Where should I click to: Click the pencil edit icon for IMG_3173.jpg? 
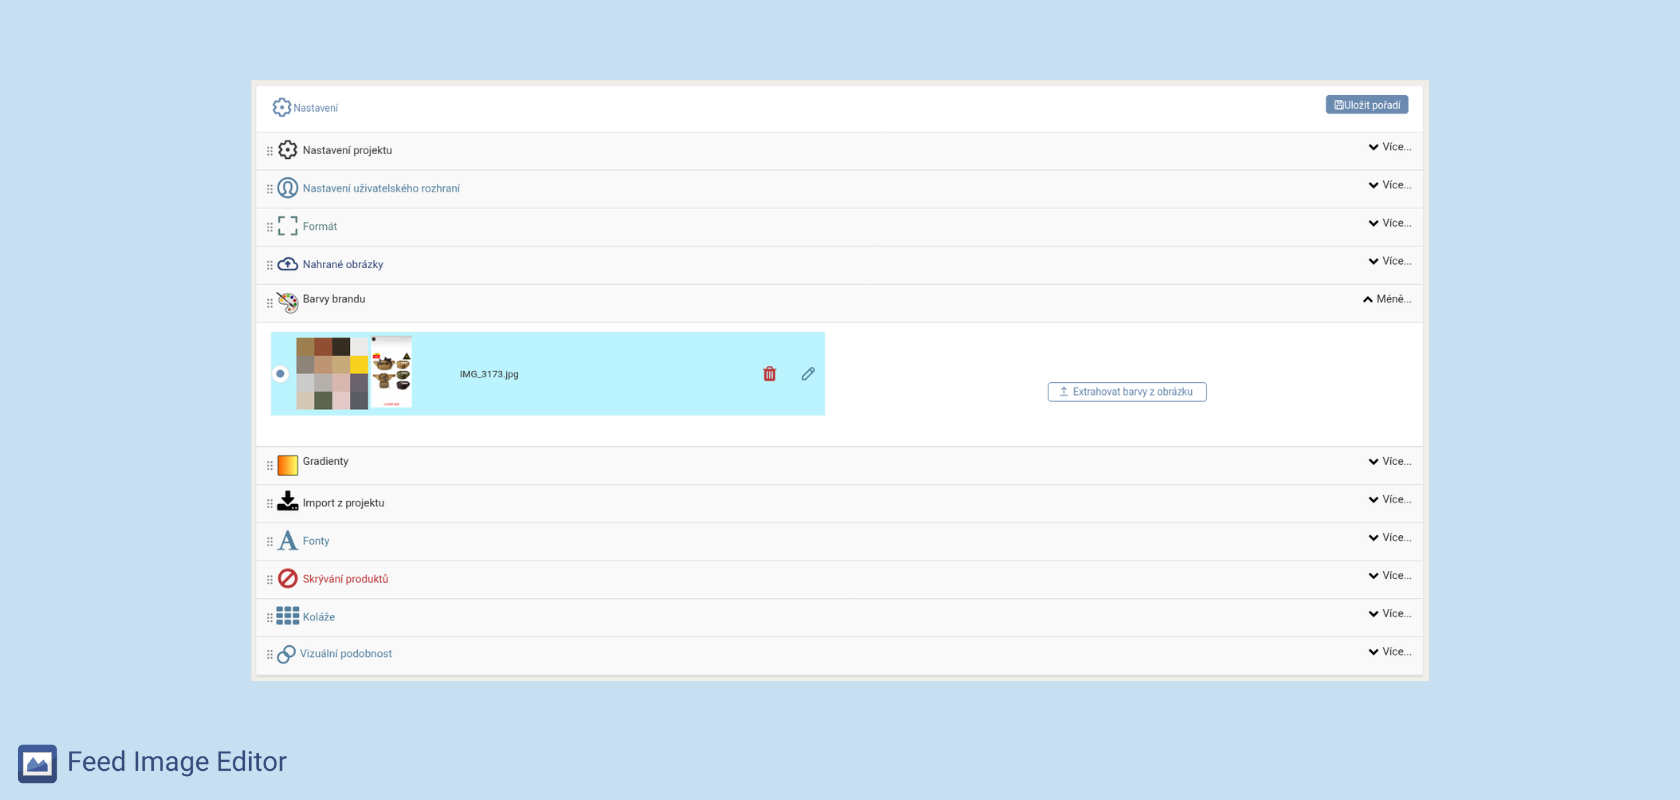coord(808,374)
